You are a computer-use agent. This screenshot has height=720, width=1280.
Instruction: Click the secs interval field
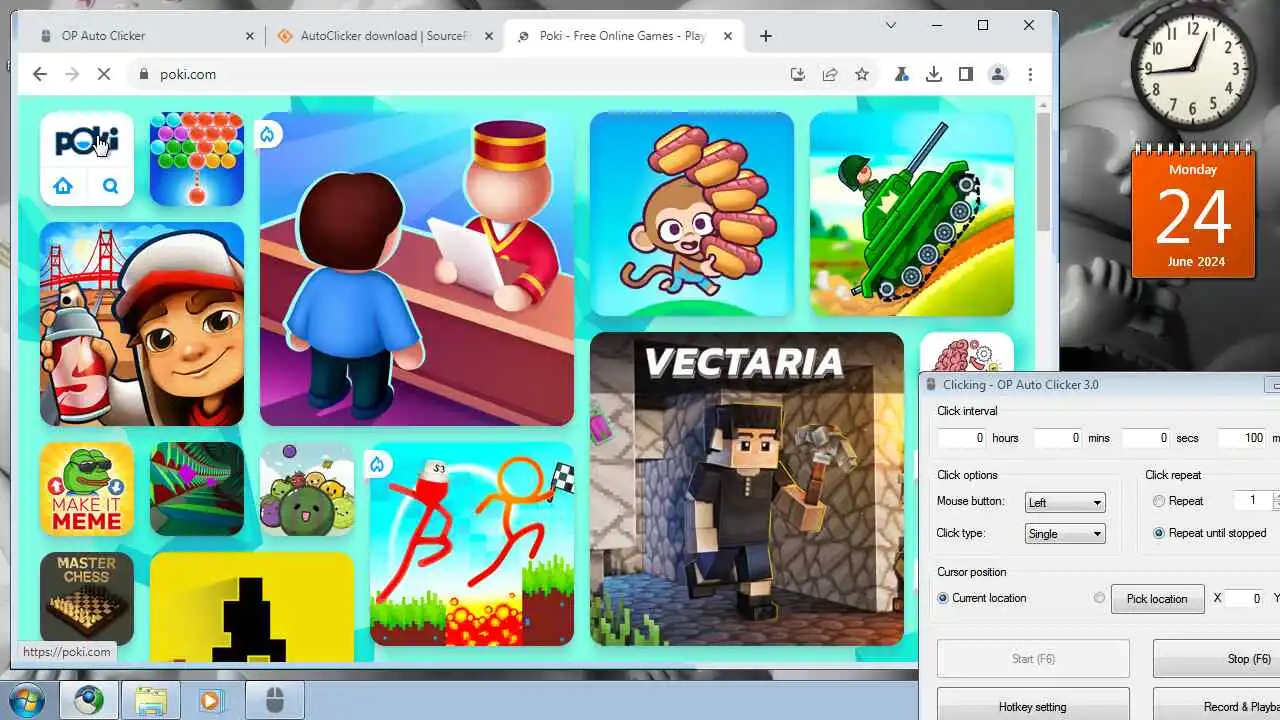click(x=1147, y=438)
